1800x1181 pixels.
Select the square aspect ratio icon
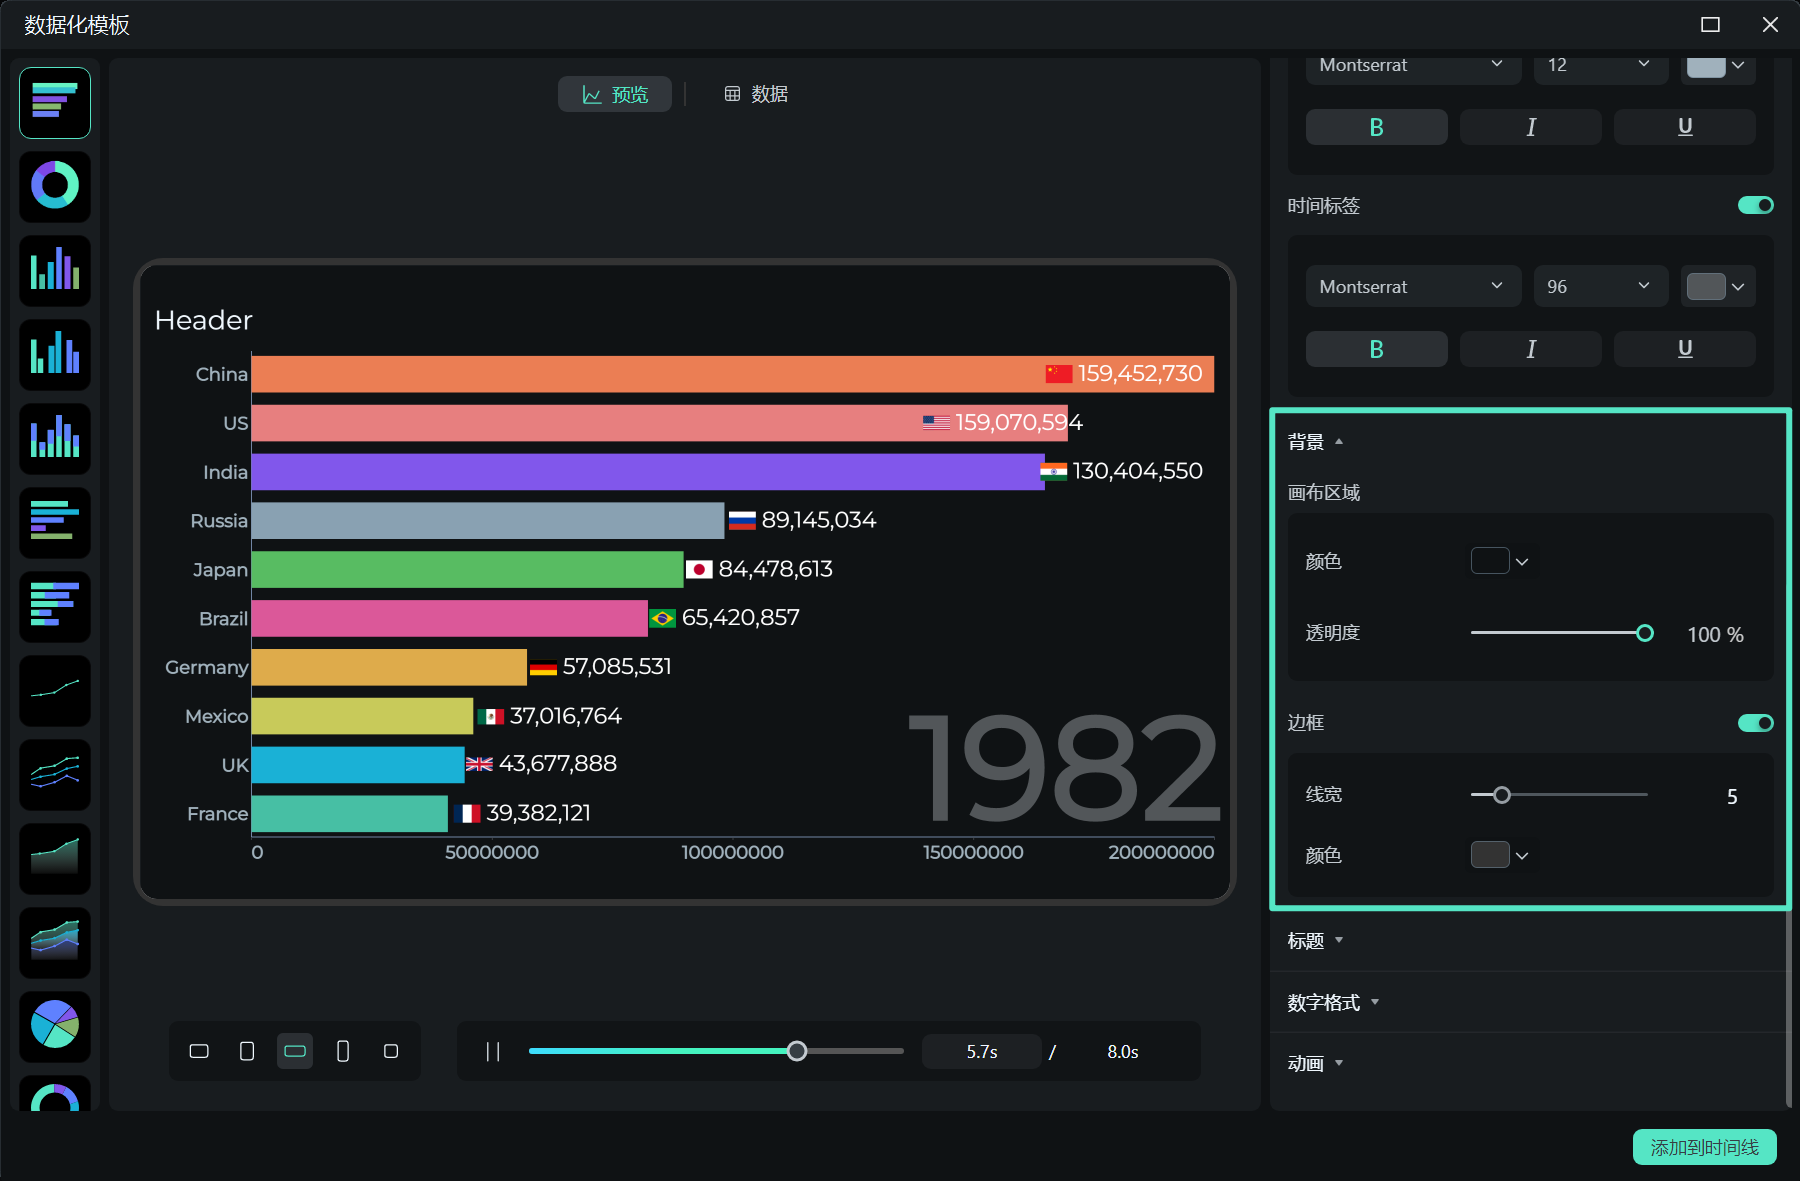click(x=391, y=1051)
